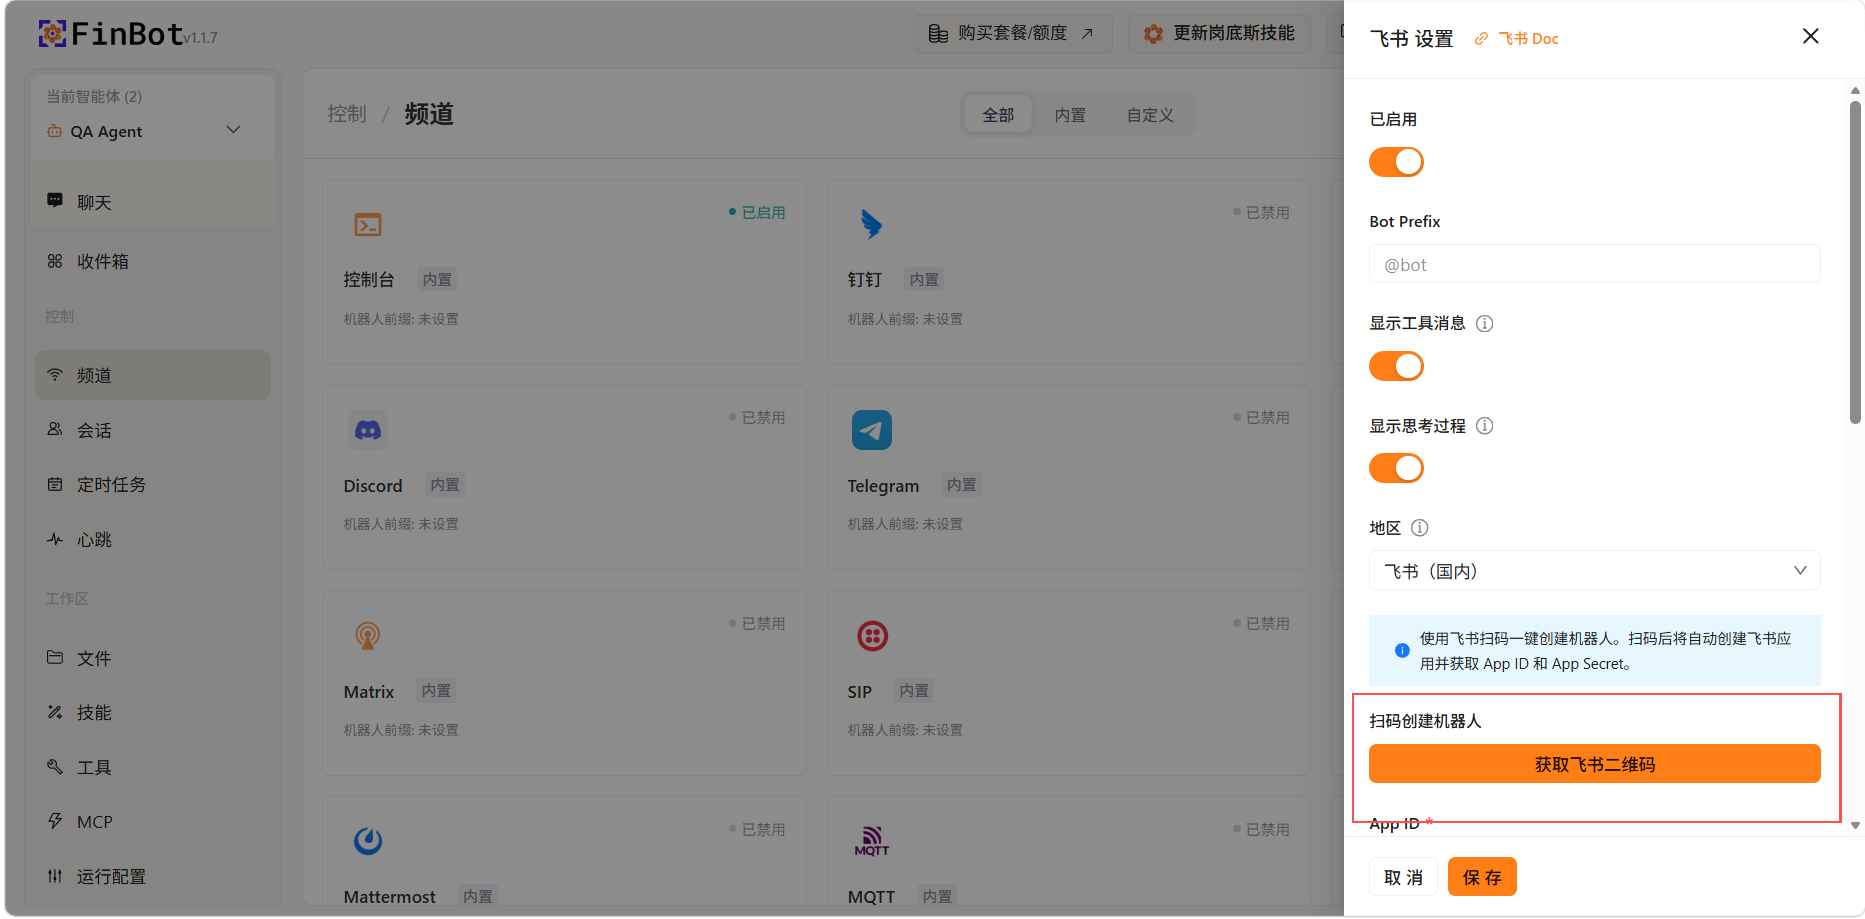This screenshot has width=1865, height=919.
Task: Open the Chat (聊天) sidebar item
Action: click(153, 202)
